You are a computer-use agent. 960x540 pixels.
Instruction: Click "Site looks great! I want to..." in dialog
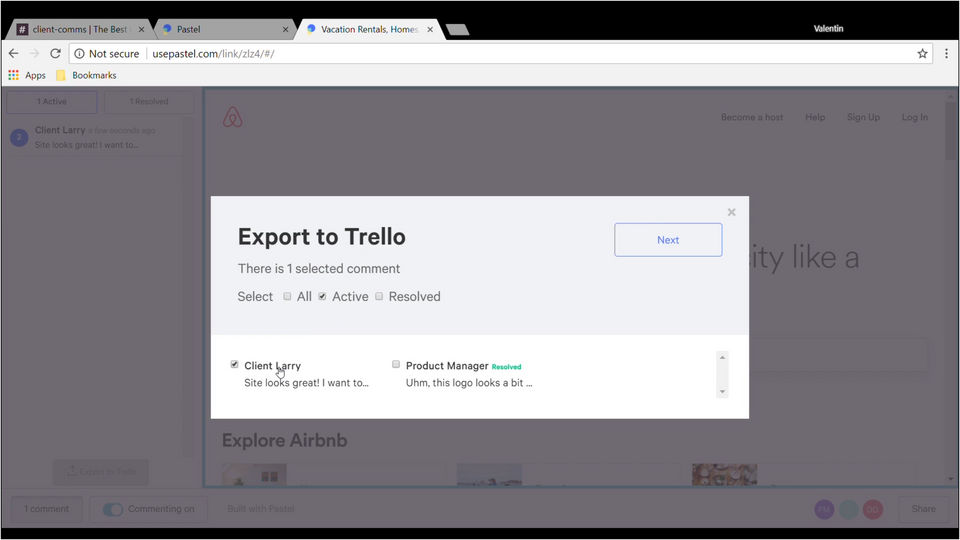306,383
